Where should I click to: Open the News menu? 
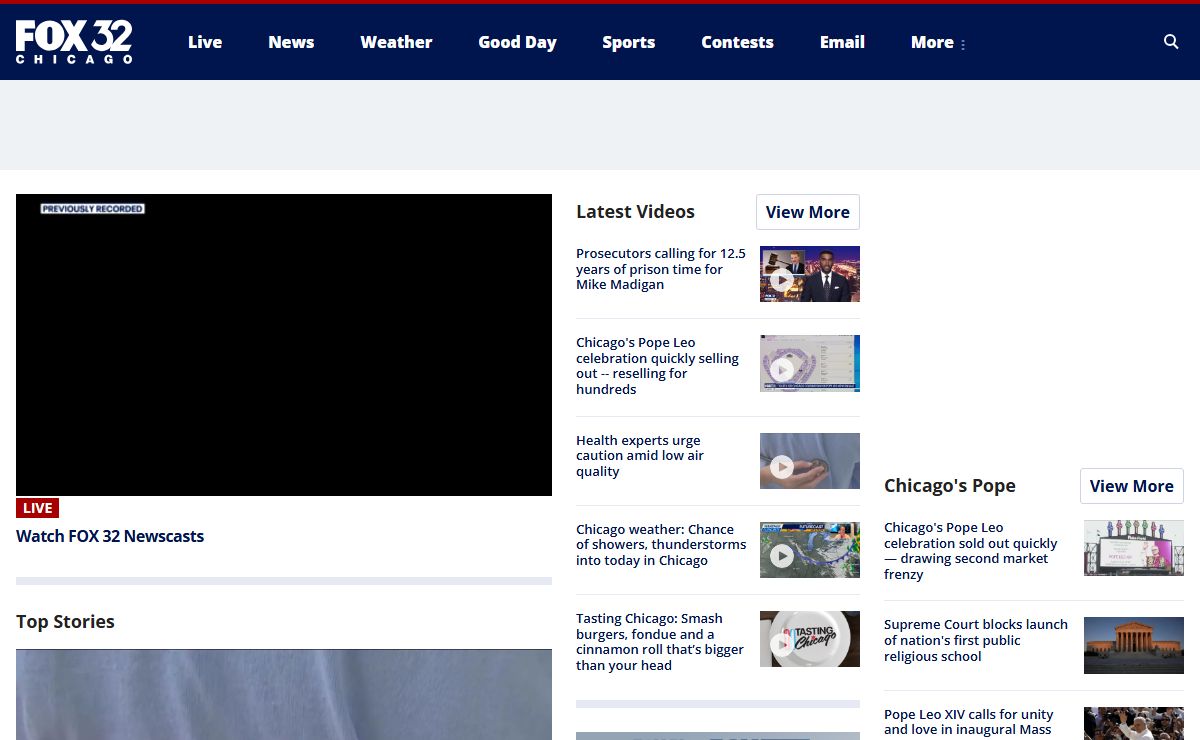click(x=291, y=42)
